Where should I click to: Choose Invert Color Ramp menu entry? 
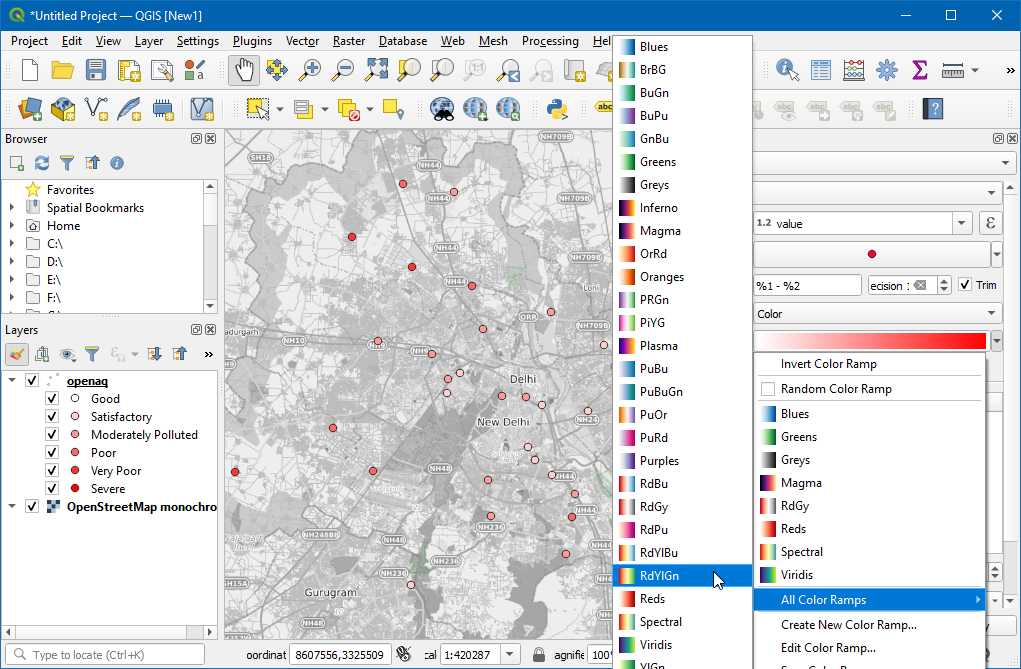click(828, 364)
